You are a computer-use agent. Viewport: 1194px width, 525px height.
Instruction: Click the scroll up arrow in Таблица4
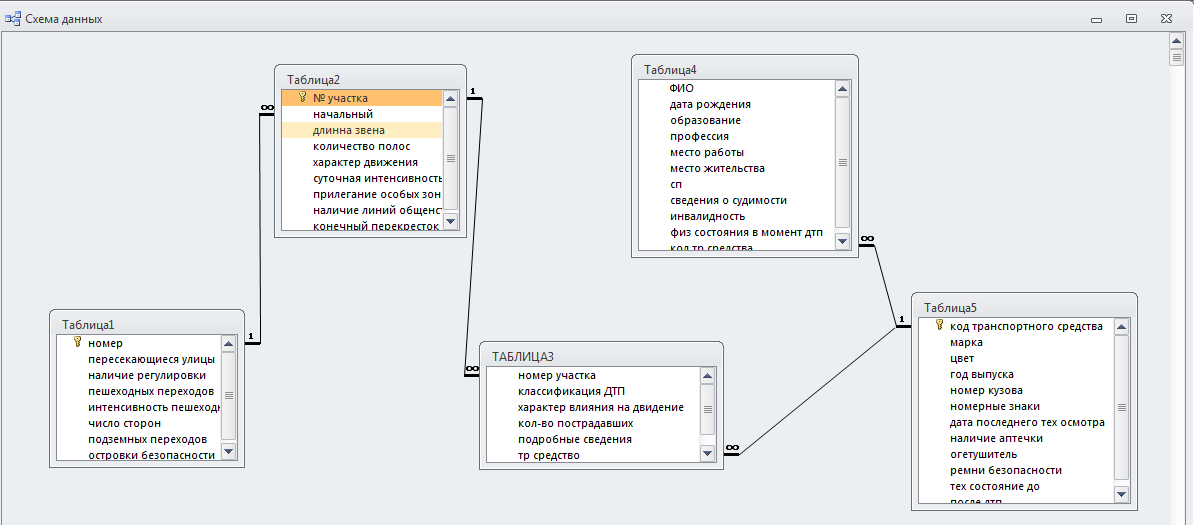(842, 88)
